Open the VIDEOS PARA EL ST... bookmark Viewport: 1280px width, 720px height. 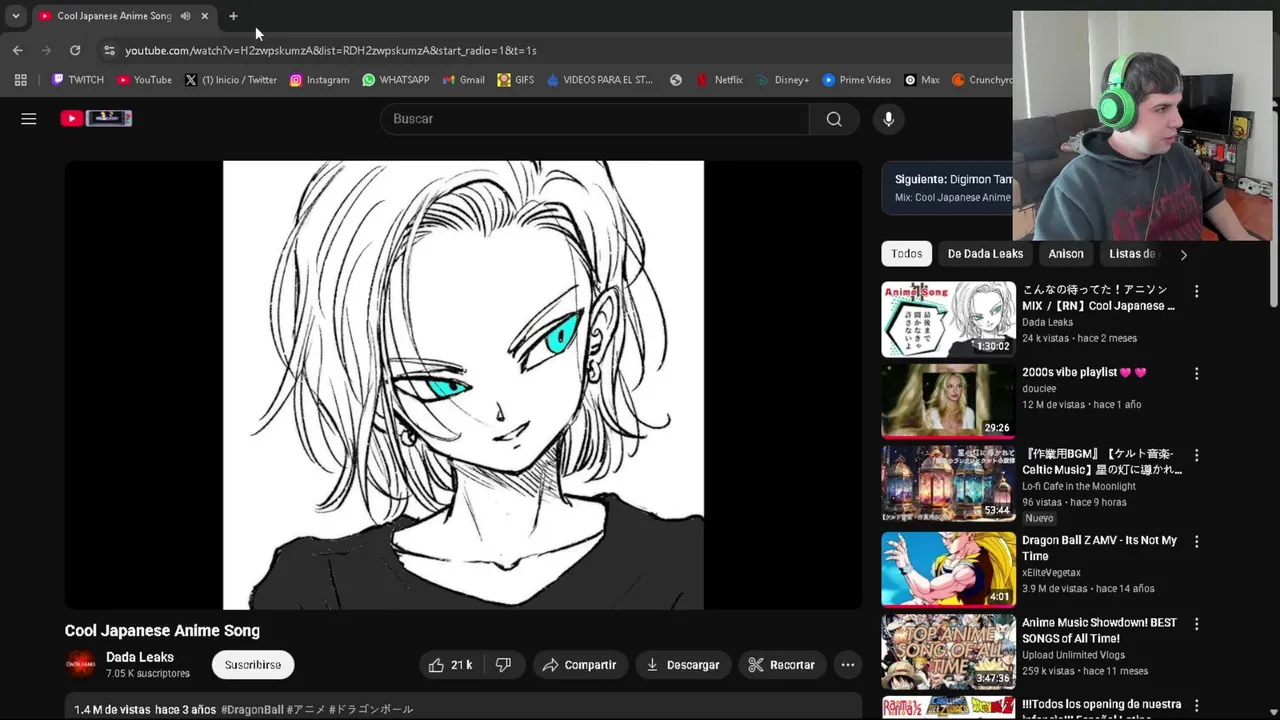click(x=600, y=80)
